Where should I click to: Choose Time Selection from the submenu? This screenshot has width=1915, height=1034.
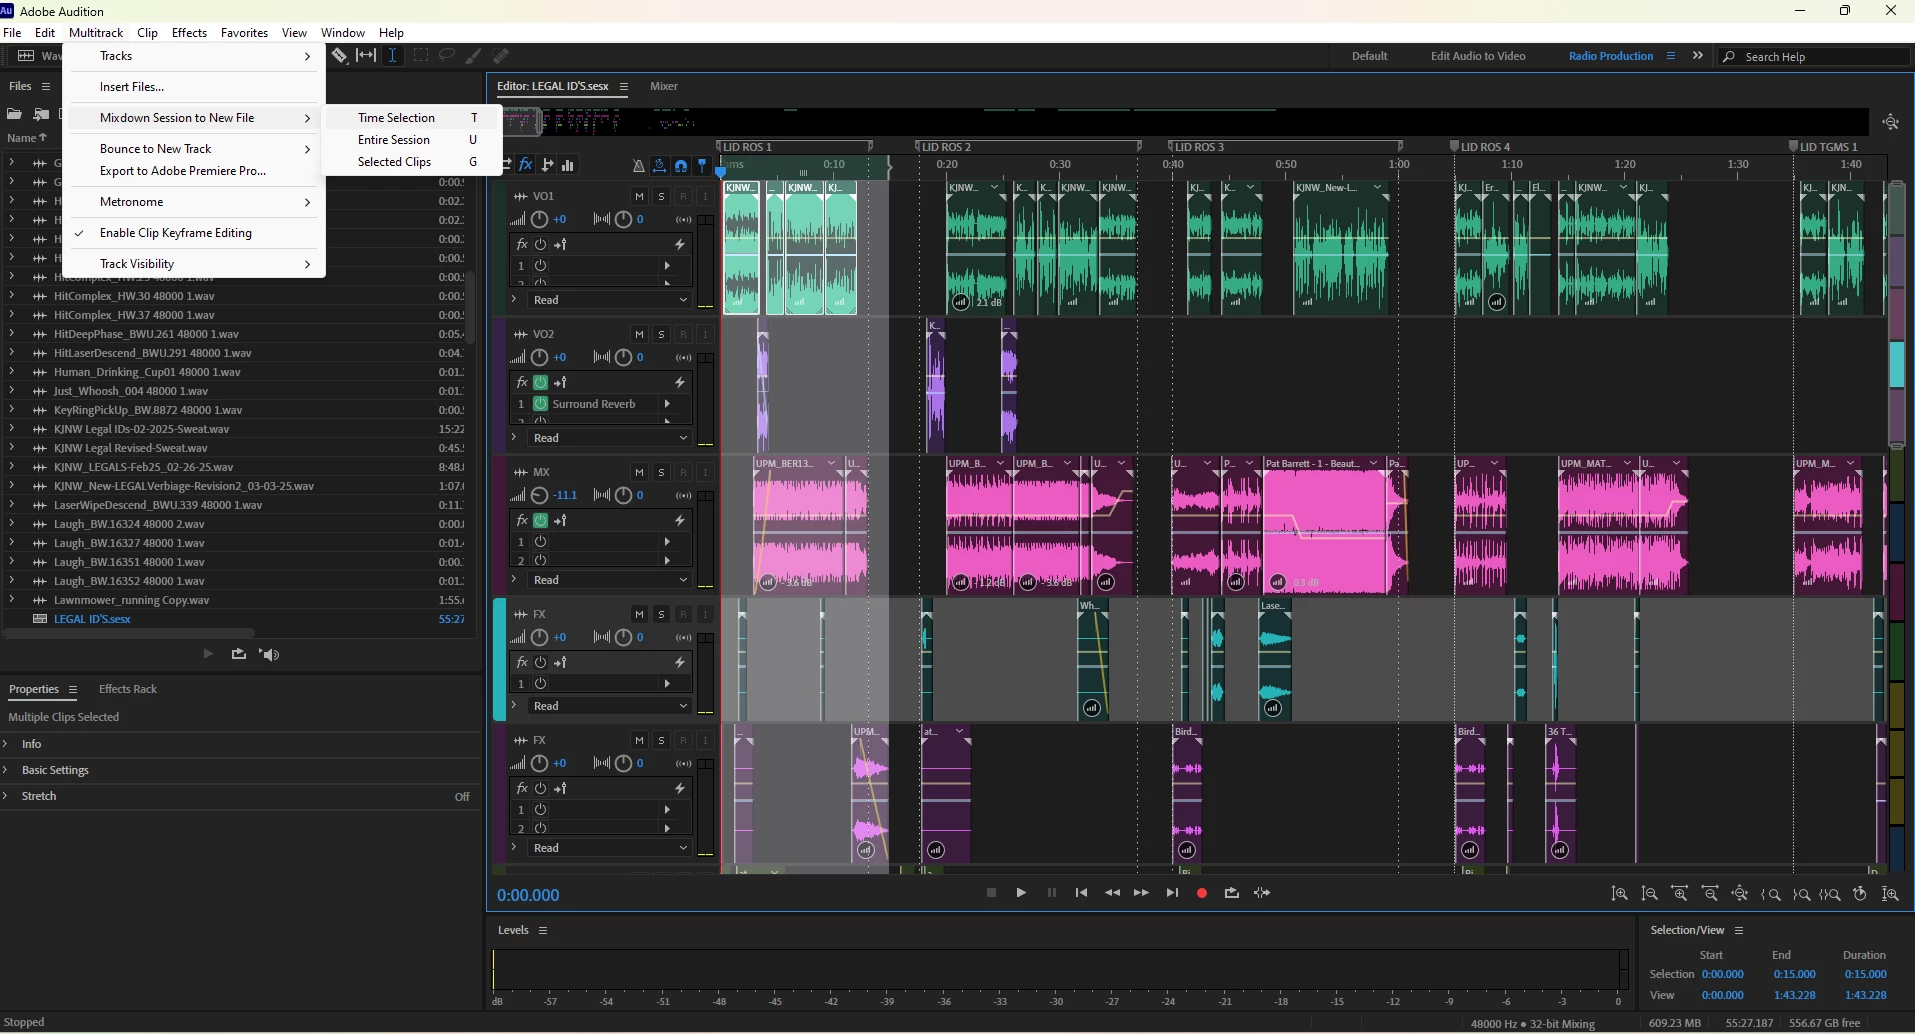(413, 118)
